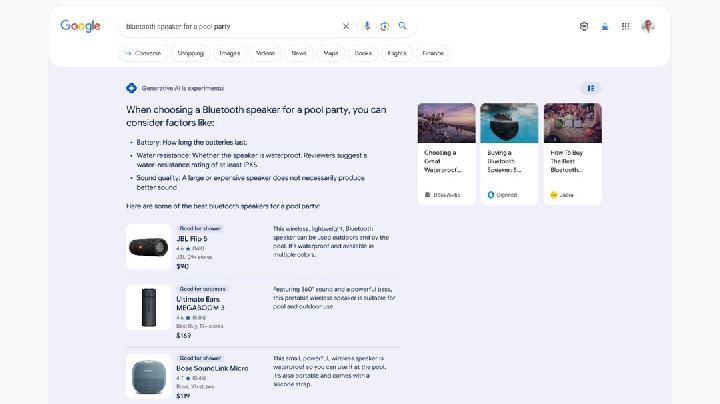The image size is (720, 404).
Task: Click the Generative AI sparkle icon
Action: tap(131, 88)
